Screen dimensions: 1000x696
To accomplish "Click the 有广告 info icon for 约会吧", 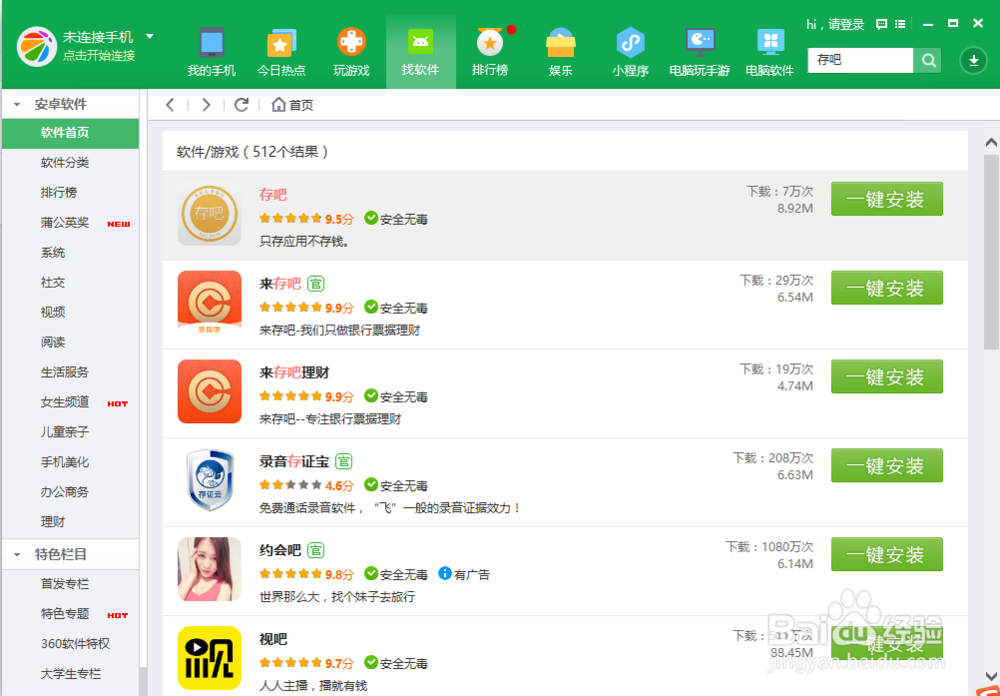I will point(445,574).
